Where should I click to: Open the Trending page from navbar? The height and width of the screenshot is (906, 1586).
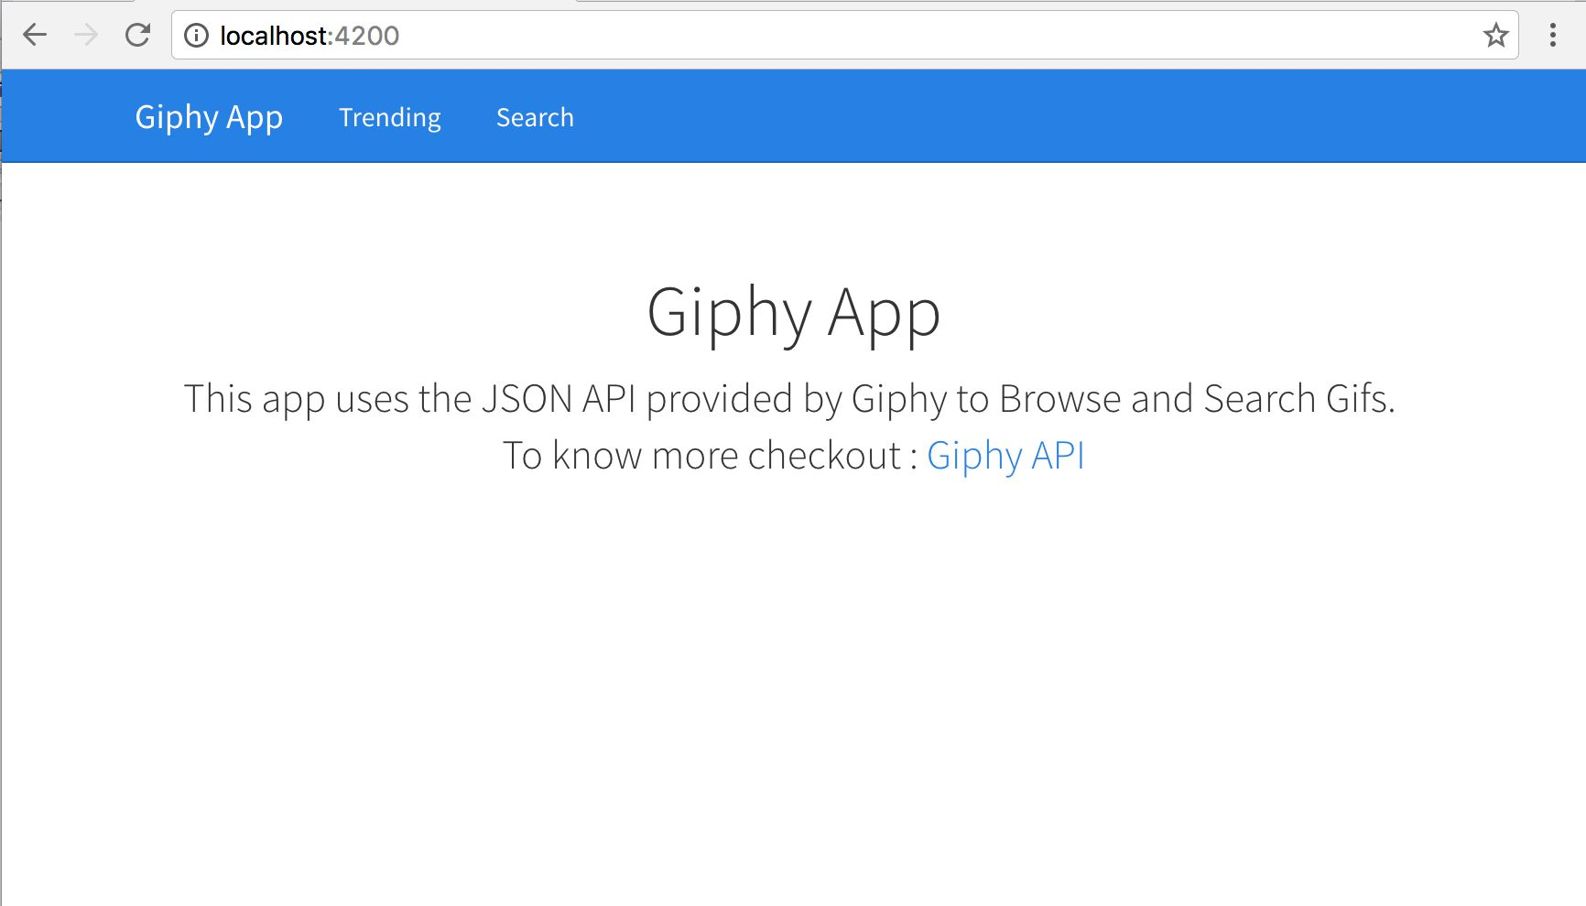390,118
